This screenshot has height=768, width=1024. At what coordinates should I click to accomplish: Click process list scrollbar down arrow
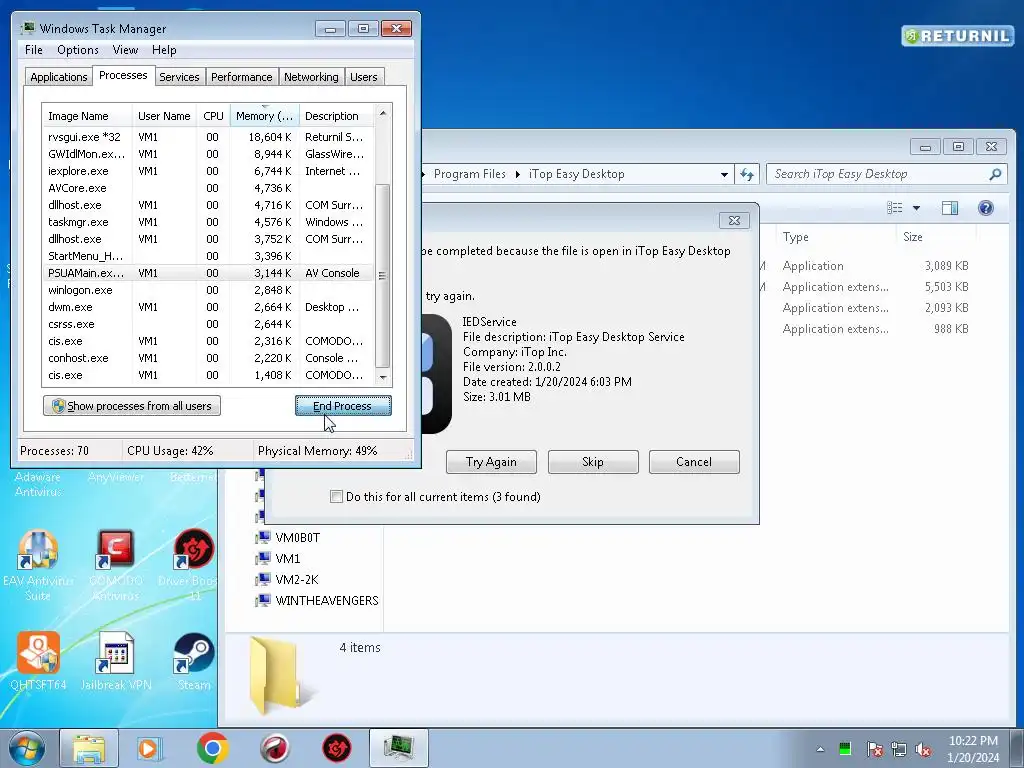(383, 377)
